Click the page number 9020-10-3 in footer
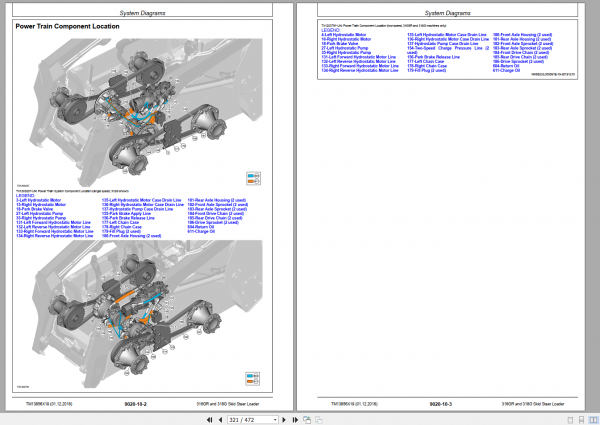 click(x=440, y=404)
